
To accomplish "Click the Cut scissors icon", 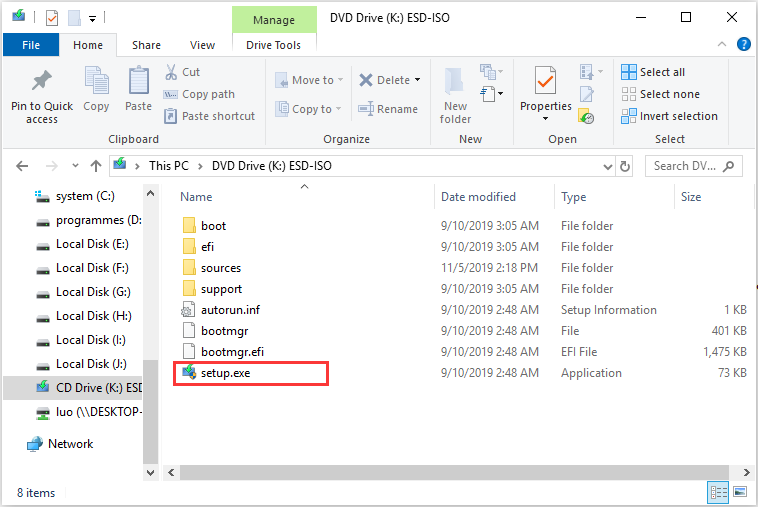I will click(171, 72).
